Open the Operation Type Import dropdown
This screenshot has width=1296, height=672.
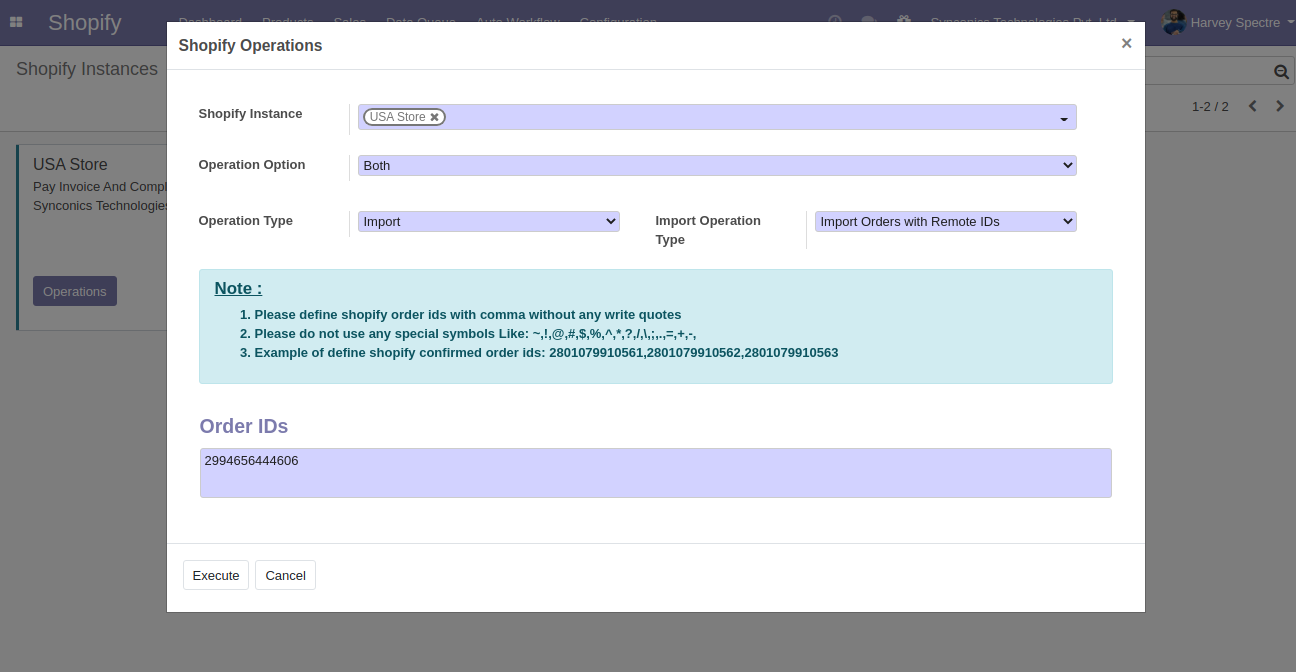click(489, 222)
